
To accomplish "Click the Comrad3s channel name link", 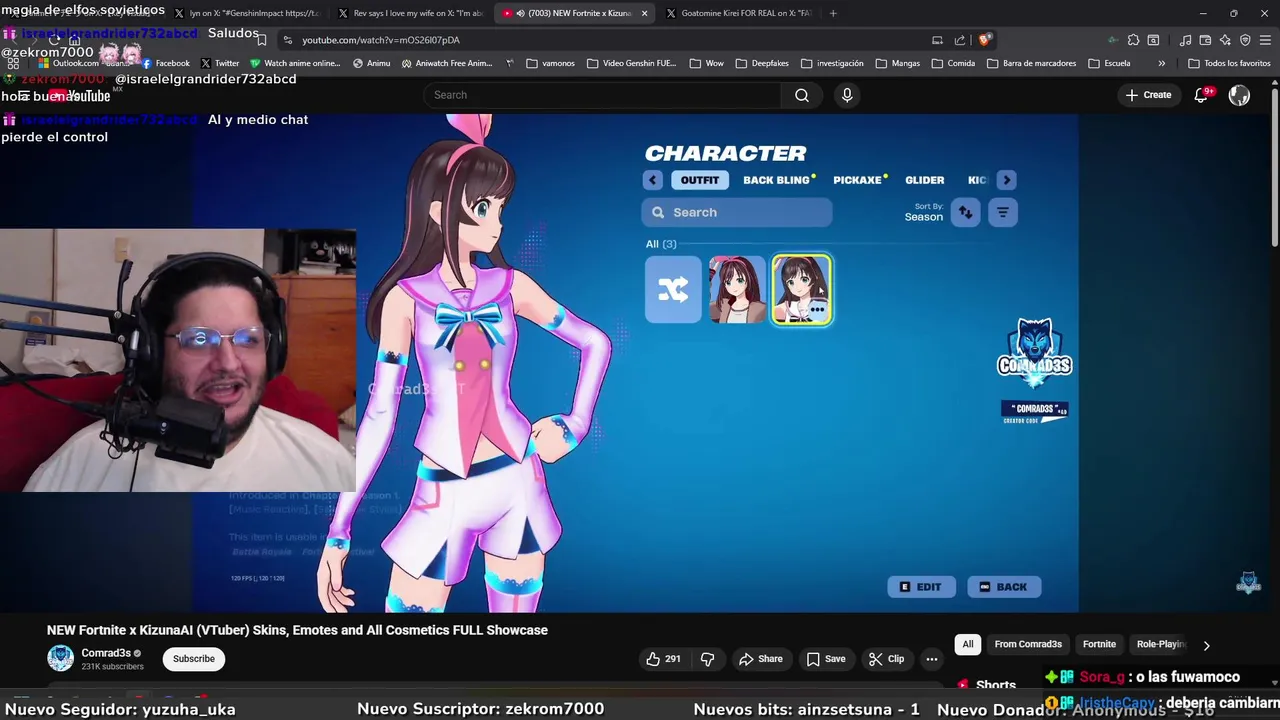I will [106, 653].
